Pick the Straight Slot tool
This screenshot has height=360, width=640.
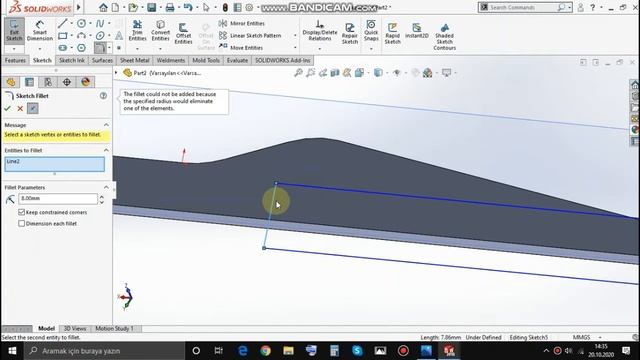coord(62,48)
